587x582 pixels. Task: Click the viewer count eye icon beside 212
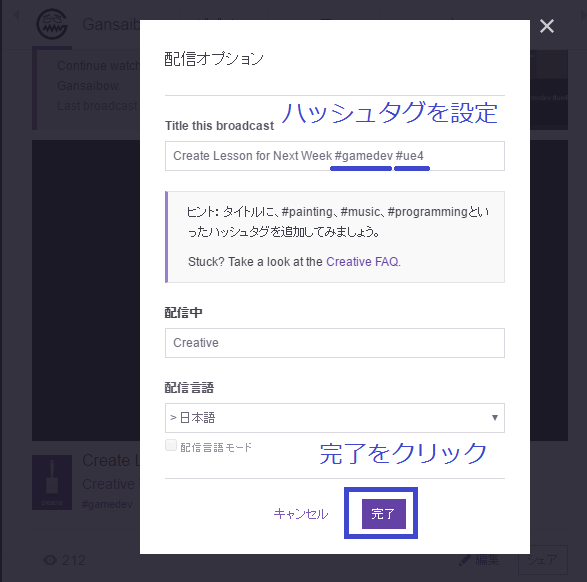(50, 560)
